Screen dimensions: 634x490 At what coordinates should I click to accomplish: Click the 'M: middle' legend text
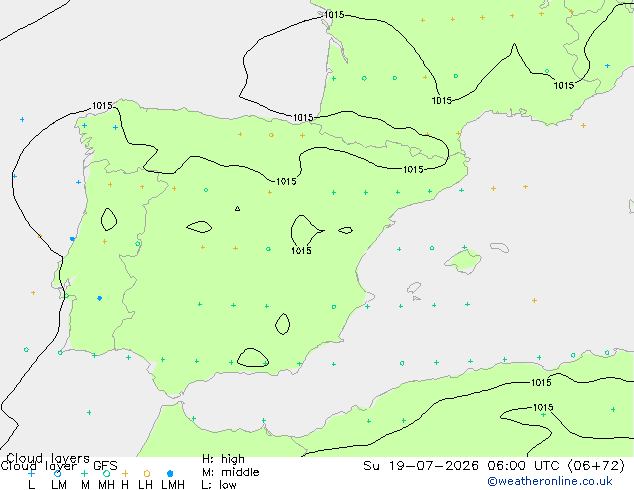pyautogui.click(x=230, y=472)
